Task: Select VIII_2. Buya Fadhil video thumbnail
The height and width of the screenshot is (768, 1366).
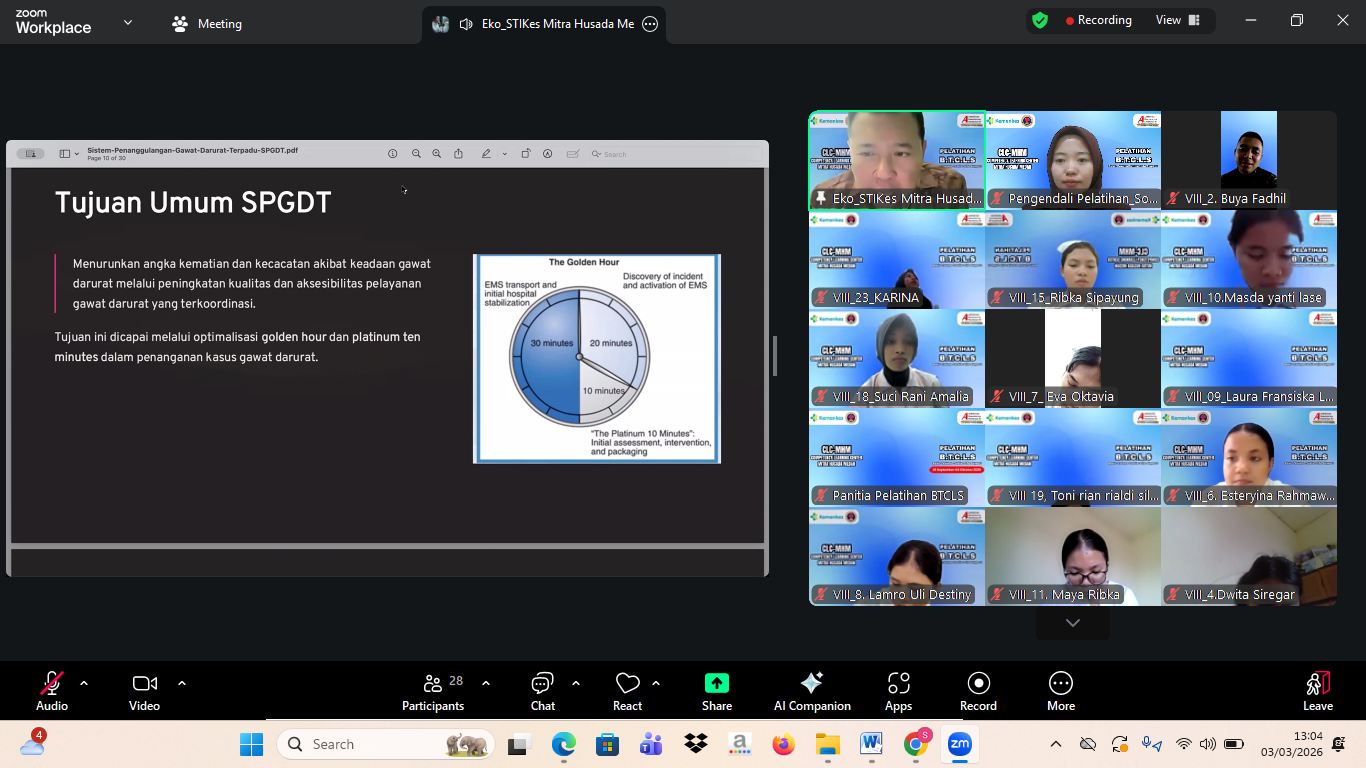Action: click(1248, 159)
